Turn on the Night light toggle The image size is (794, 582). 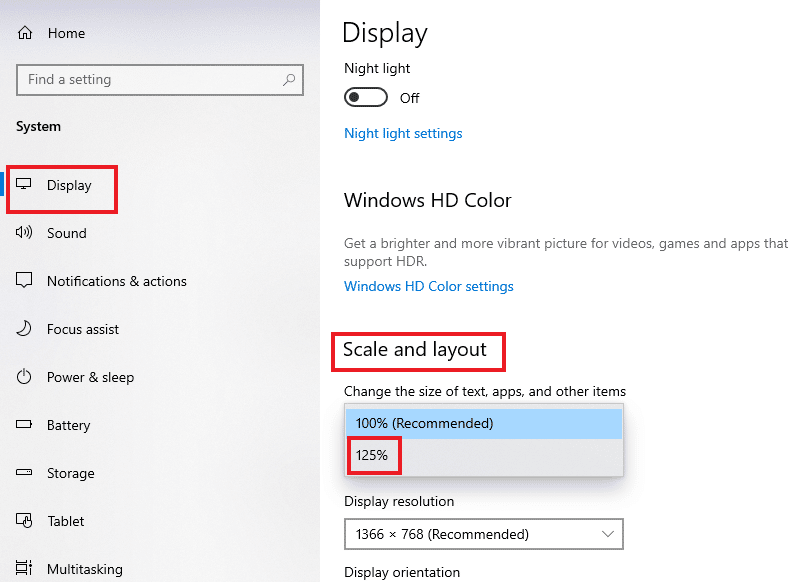tap(366, 98)
